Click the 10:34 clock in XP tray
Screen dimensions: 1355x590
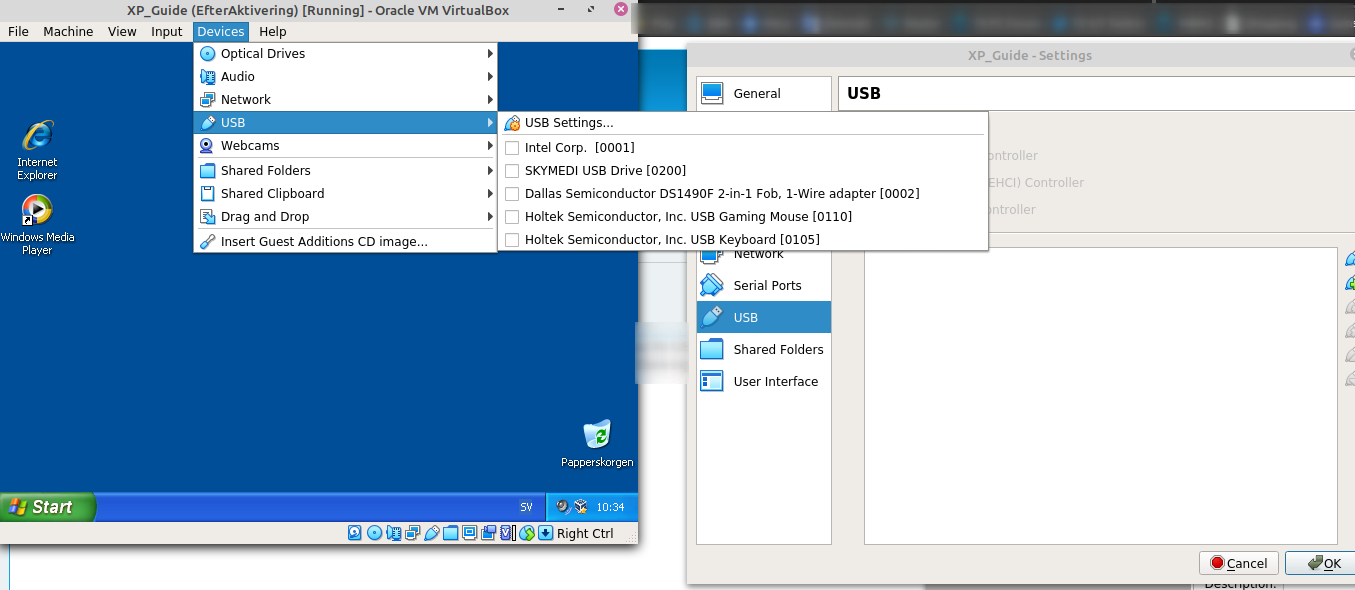[610, 507]
